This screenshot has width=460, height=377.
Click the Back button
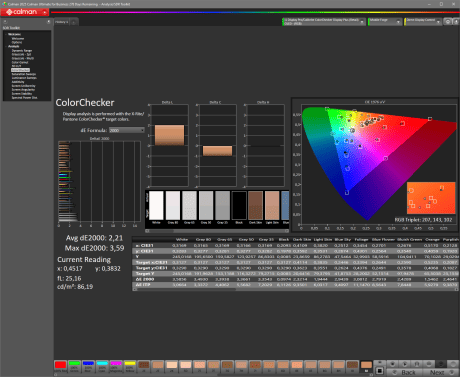405,372
